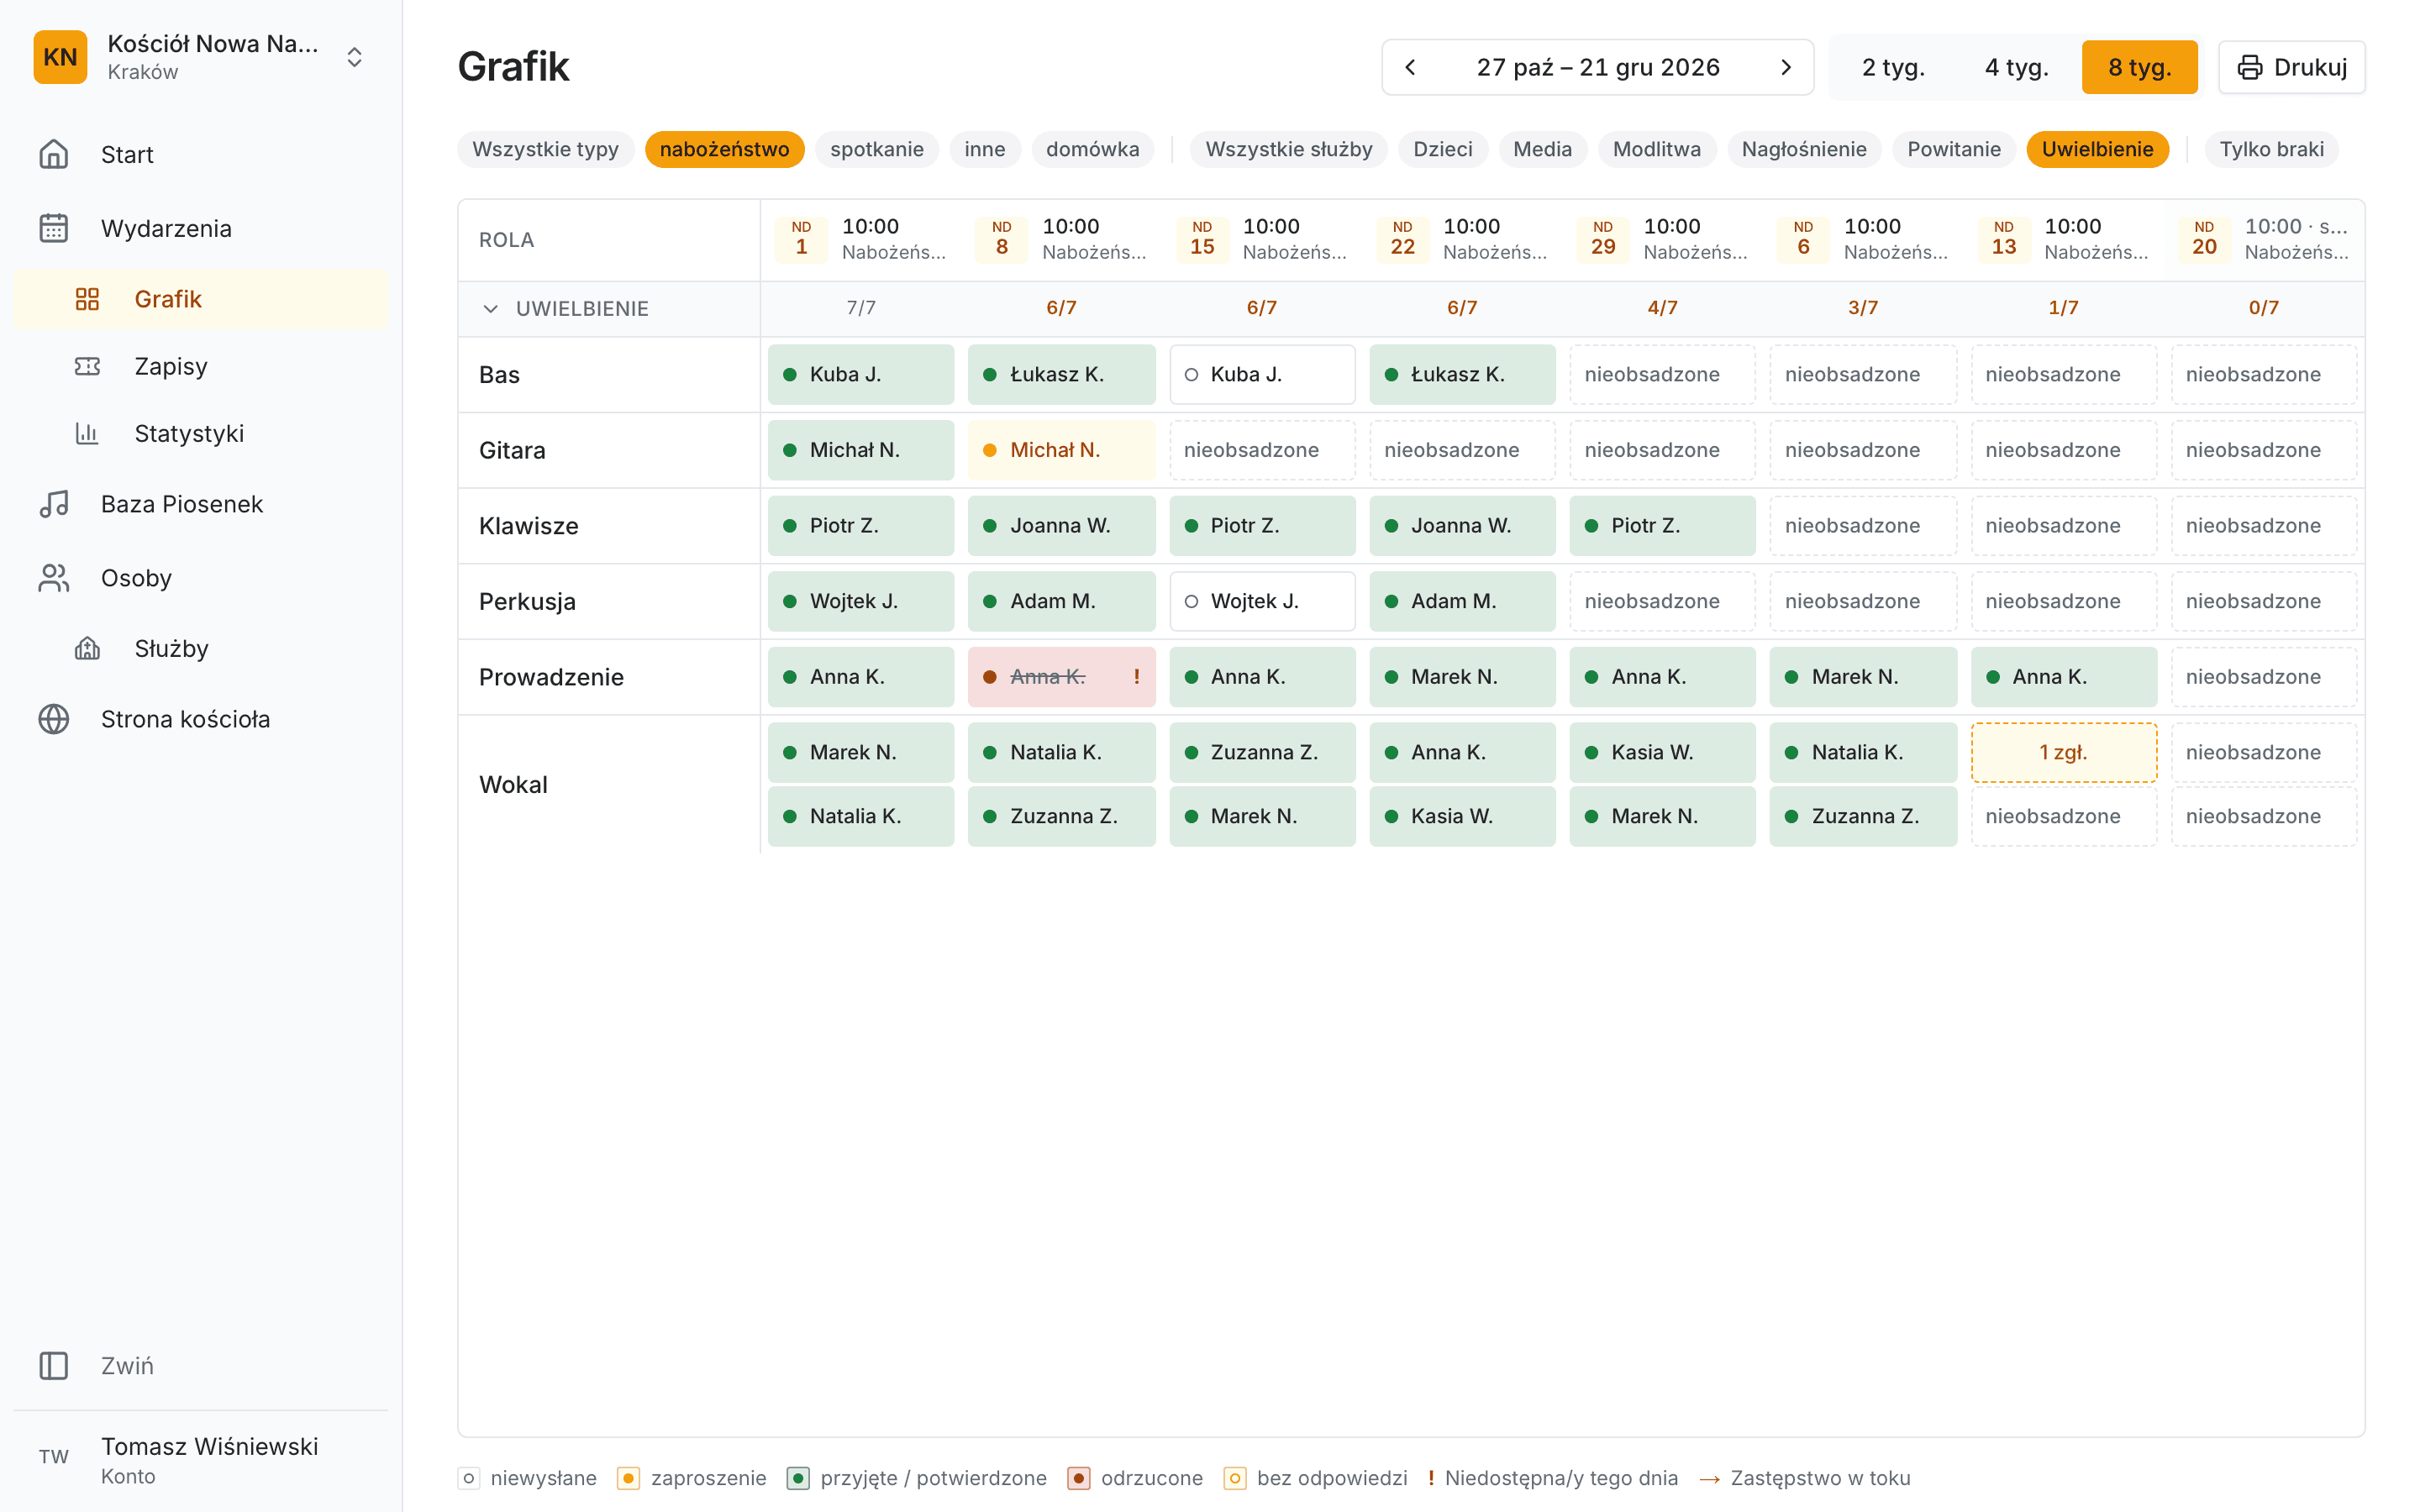The height and width of the screenshot is (1512, 2420).
Task: Click the white Wojtek J. Perkusja cell
Action: click(1262, 601)
